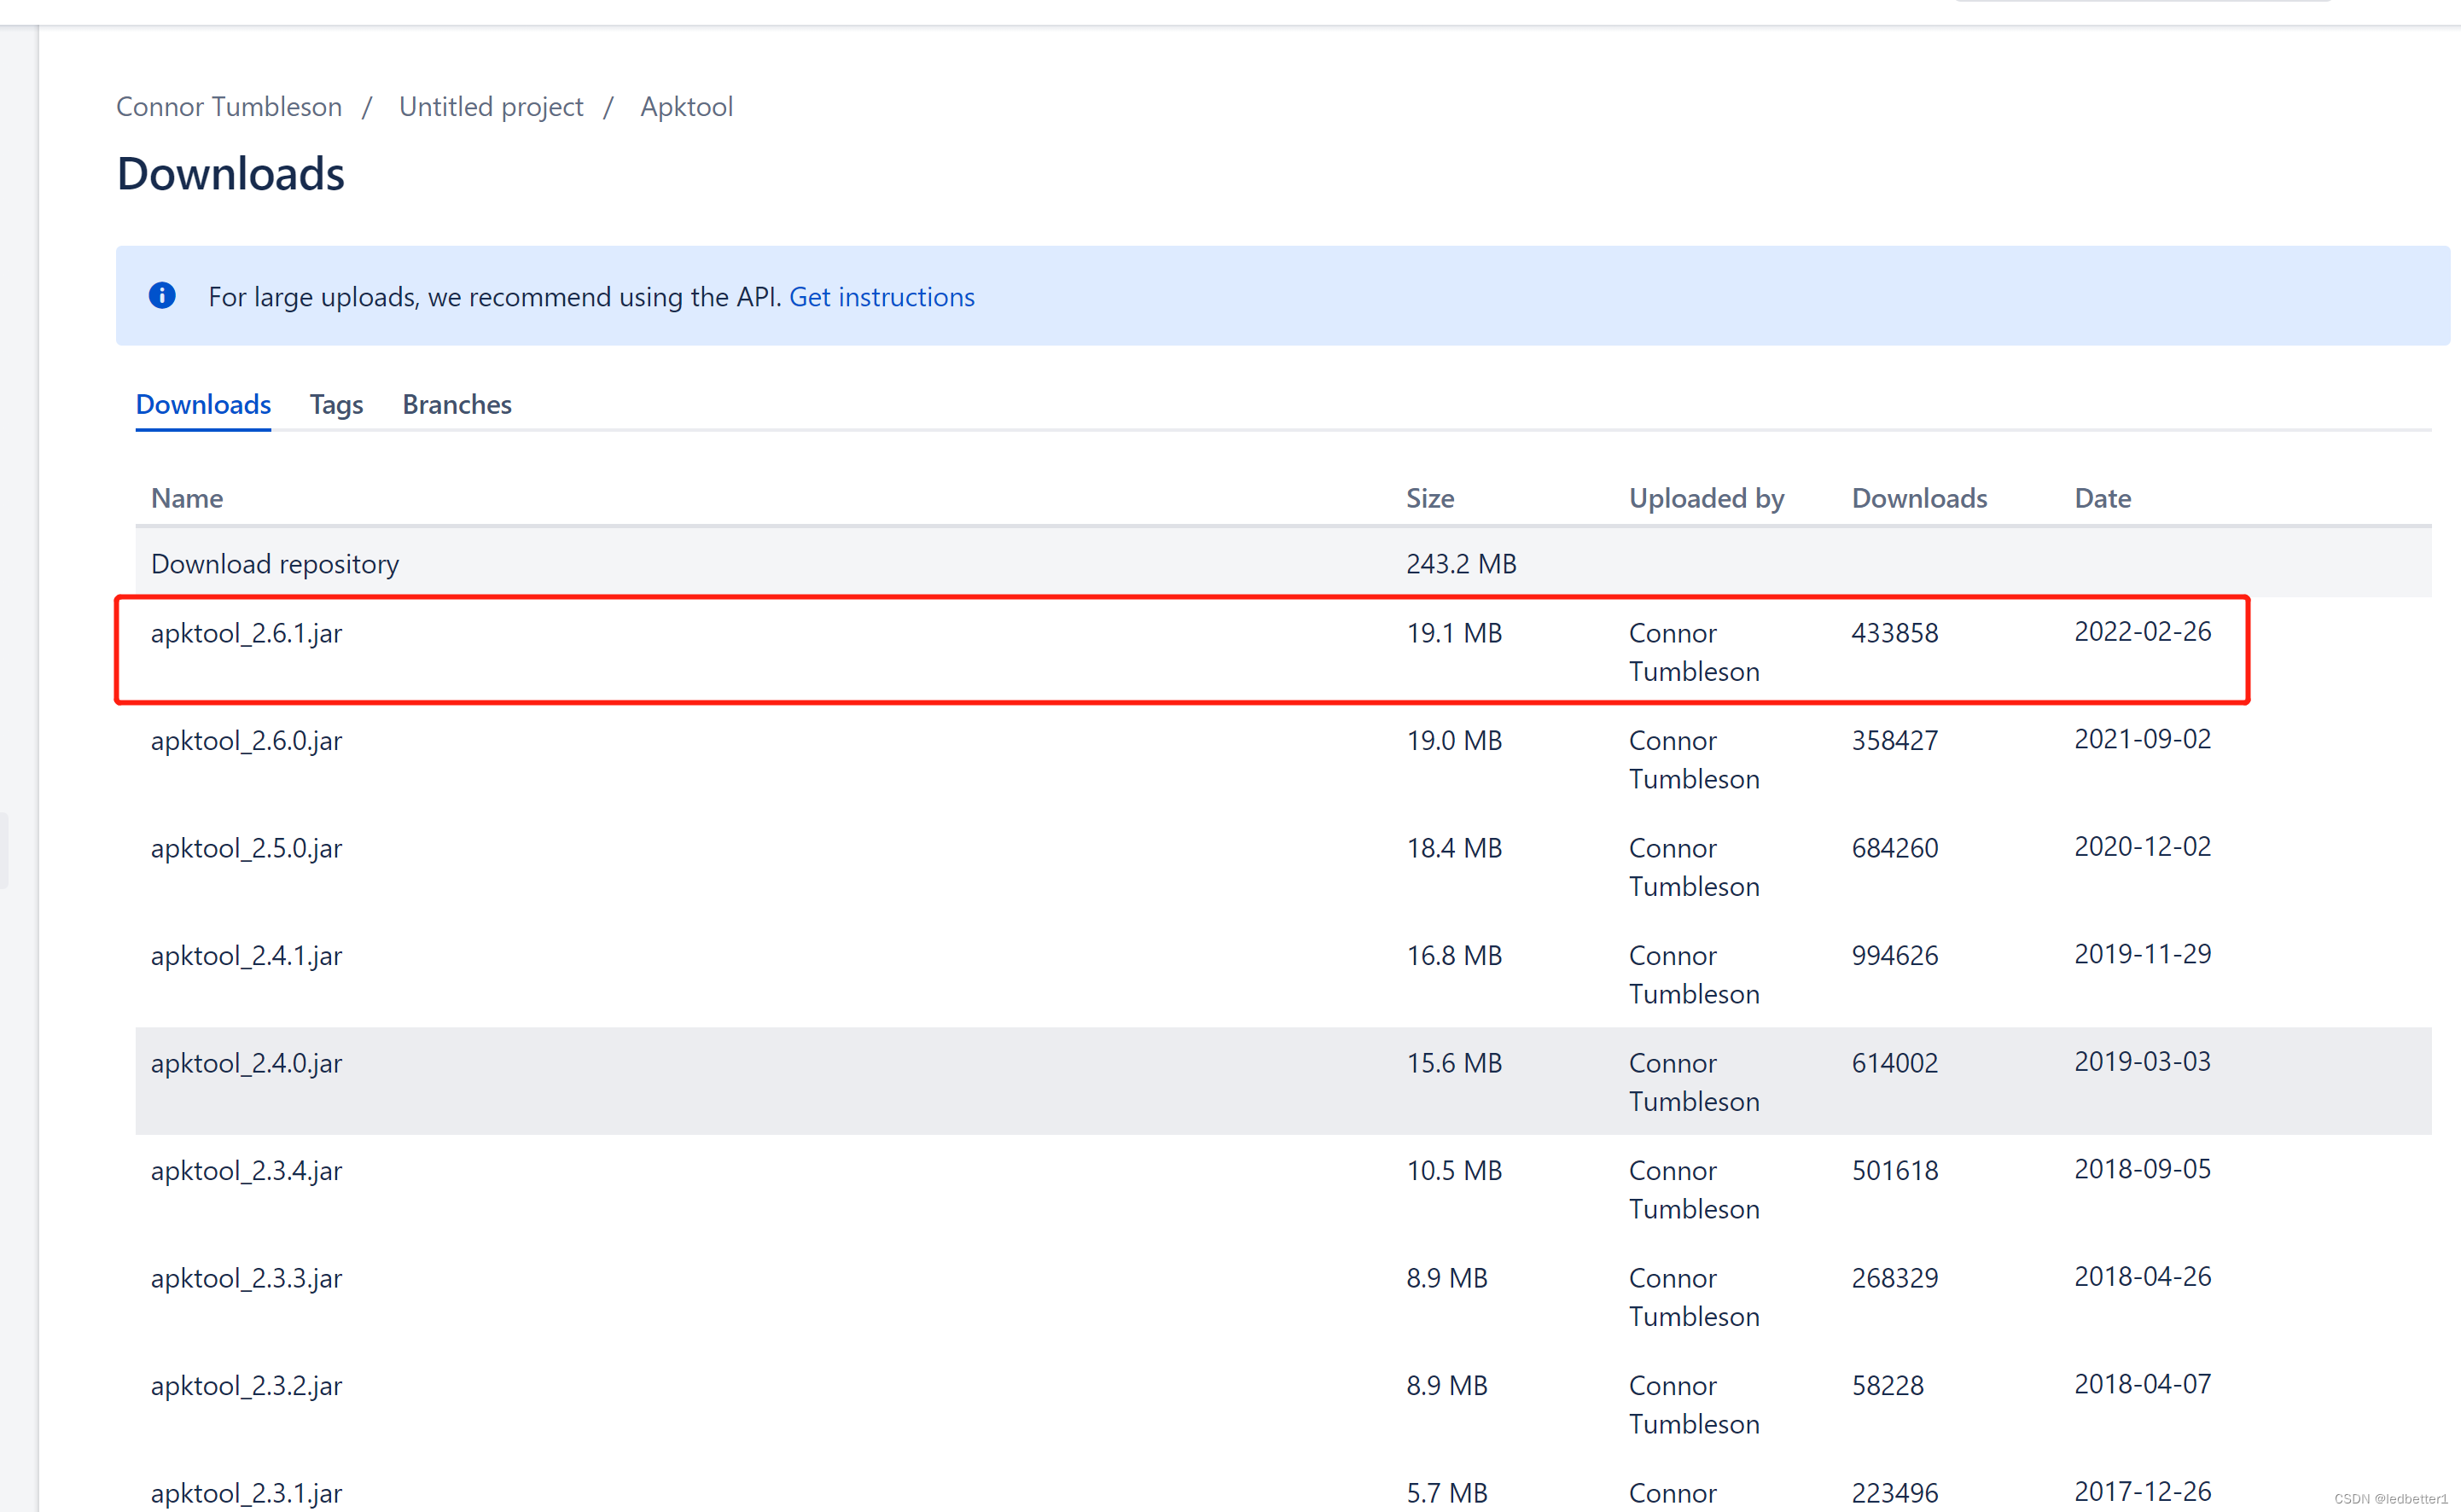Viewport: 2461px width, 1512px height.
Task: Click the 2017-12-26 date cell
Action: point(2142,1492)
